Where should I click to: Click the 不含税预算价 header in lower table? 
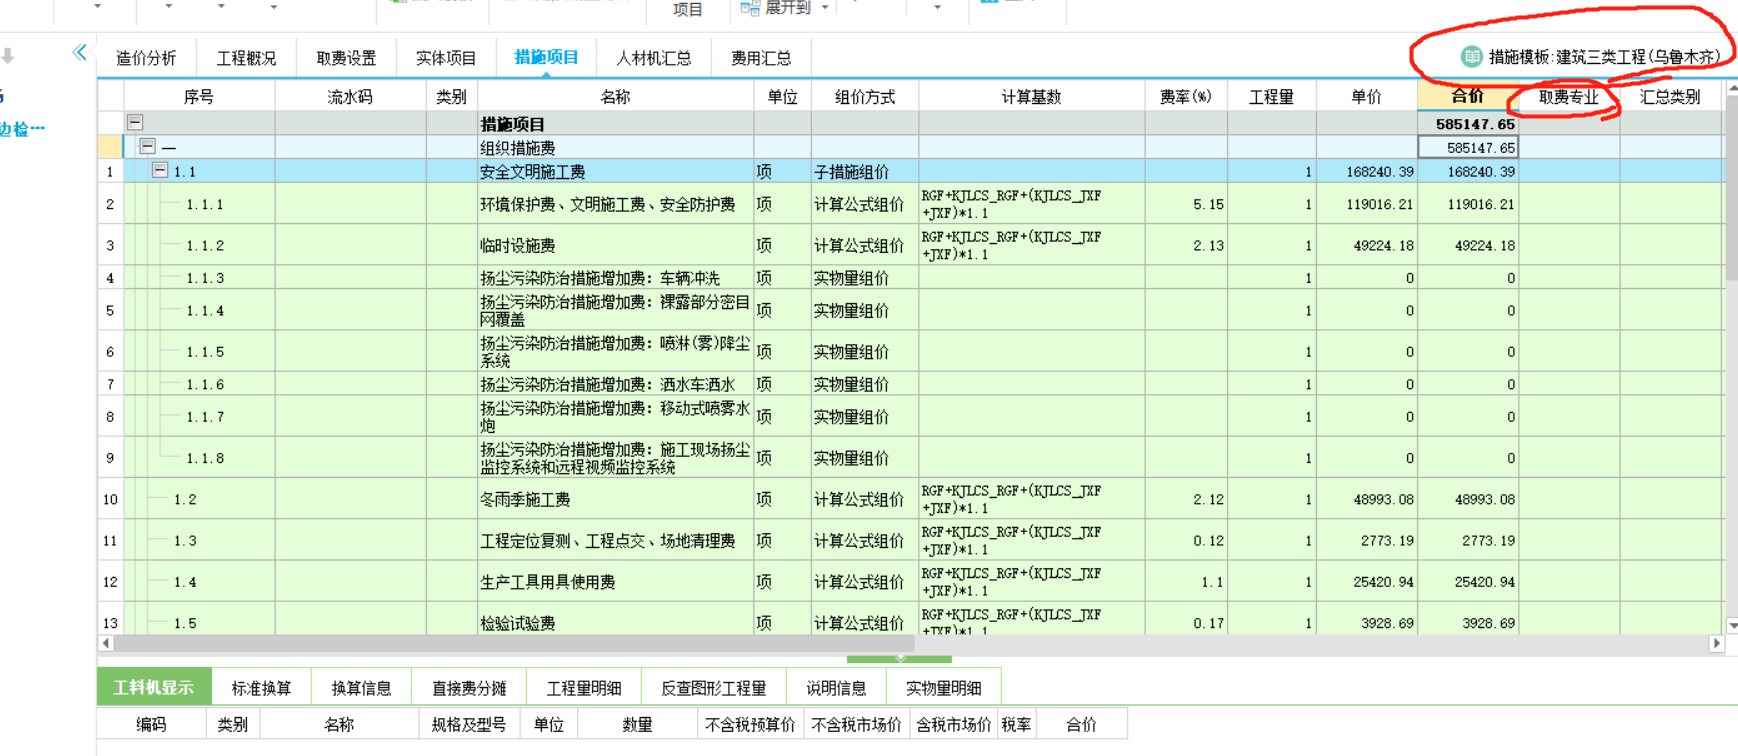[750, 724]
